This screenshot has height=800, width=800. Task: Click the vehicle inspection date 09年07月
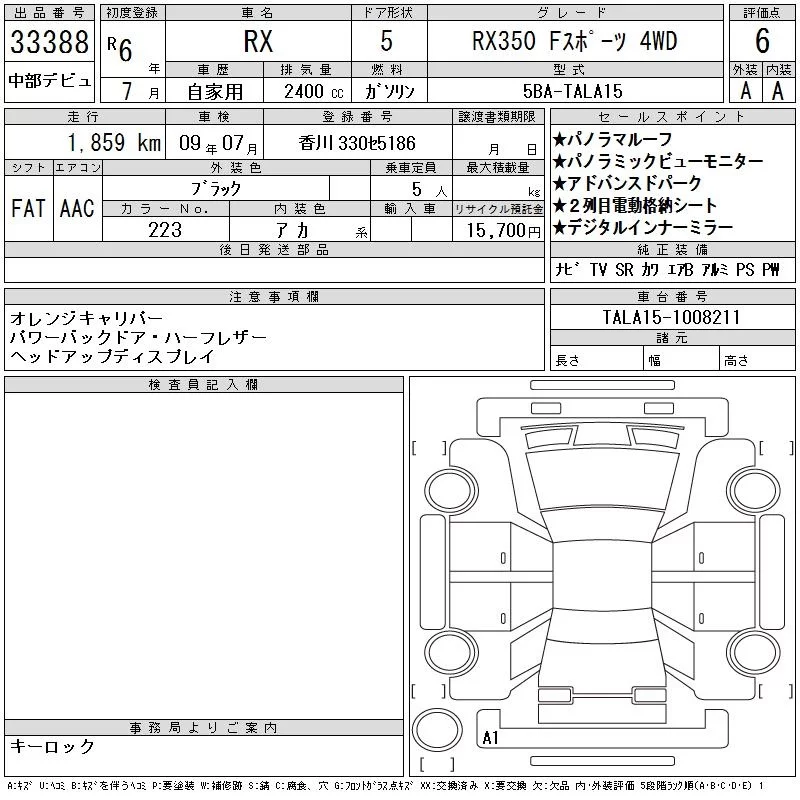218,143
